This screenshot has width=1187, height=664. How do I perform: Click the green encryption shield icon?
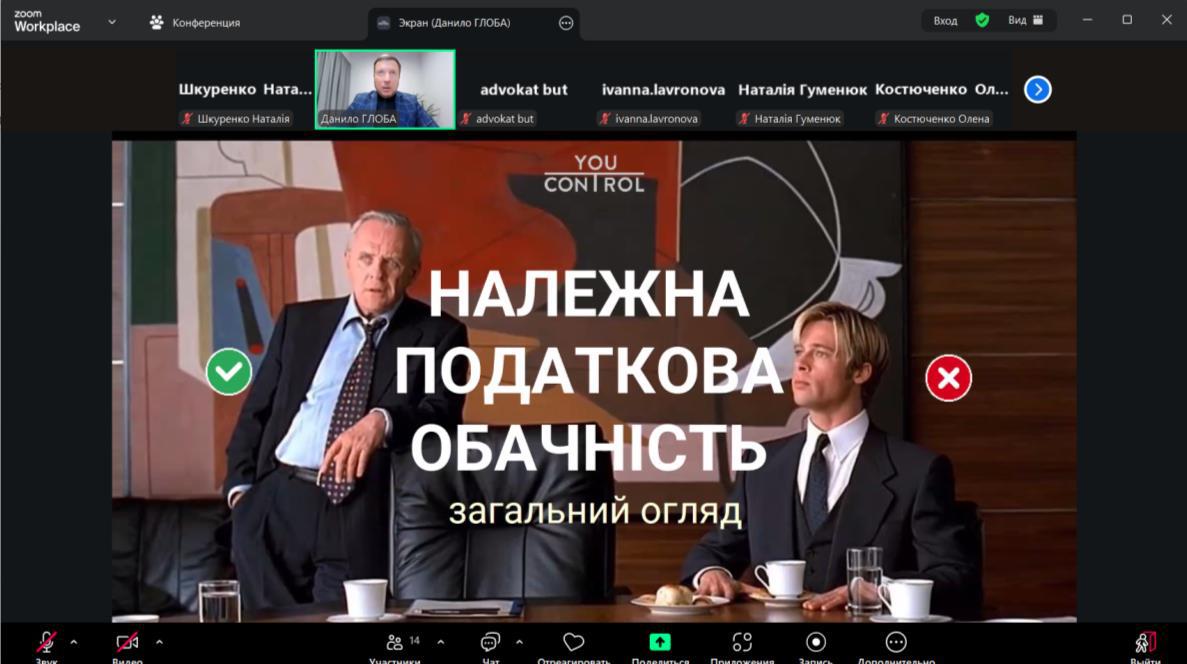(982, 20)
